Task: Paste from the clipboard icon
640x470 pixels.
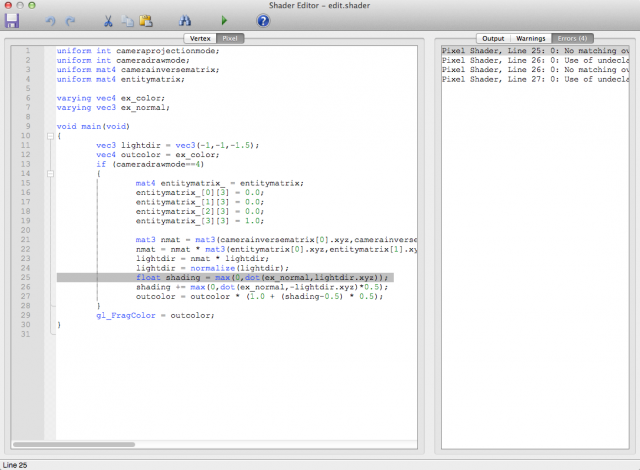Action: tap(146, 19)
